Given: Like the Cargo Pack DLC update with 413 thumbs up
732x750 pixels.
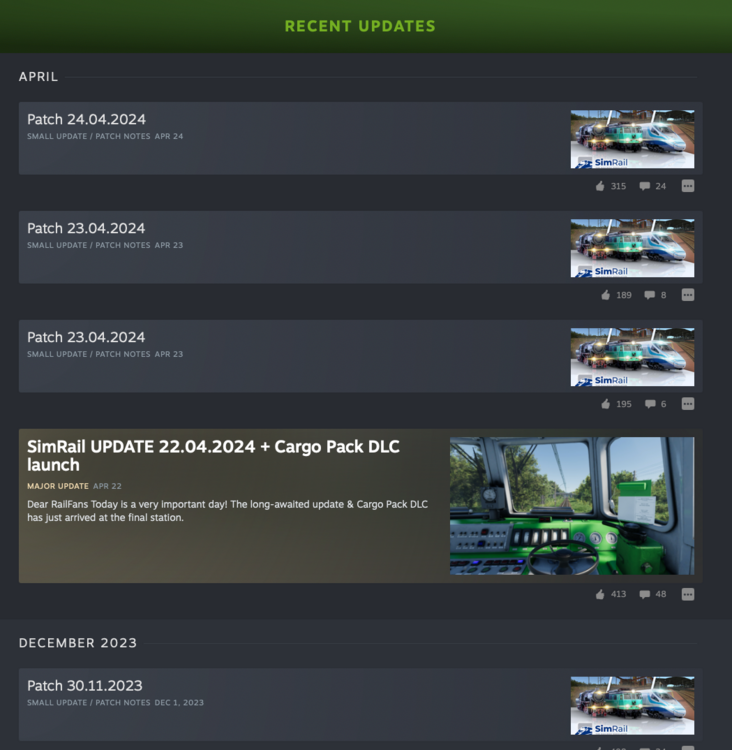Looking at the screenshot, I should 600,594.
